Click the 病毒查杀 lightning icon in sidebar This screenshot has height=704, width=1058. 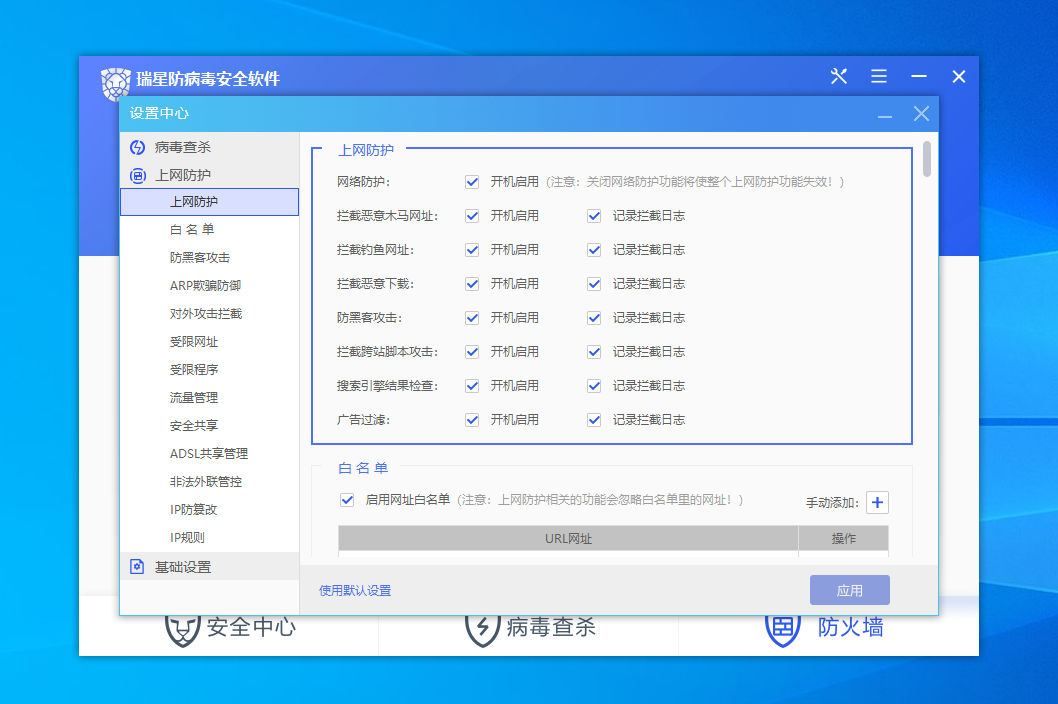138,147
